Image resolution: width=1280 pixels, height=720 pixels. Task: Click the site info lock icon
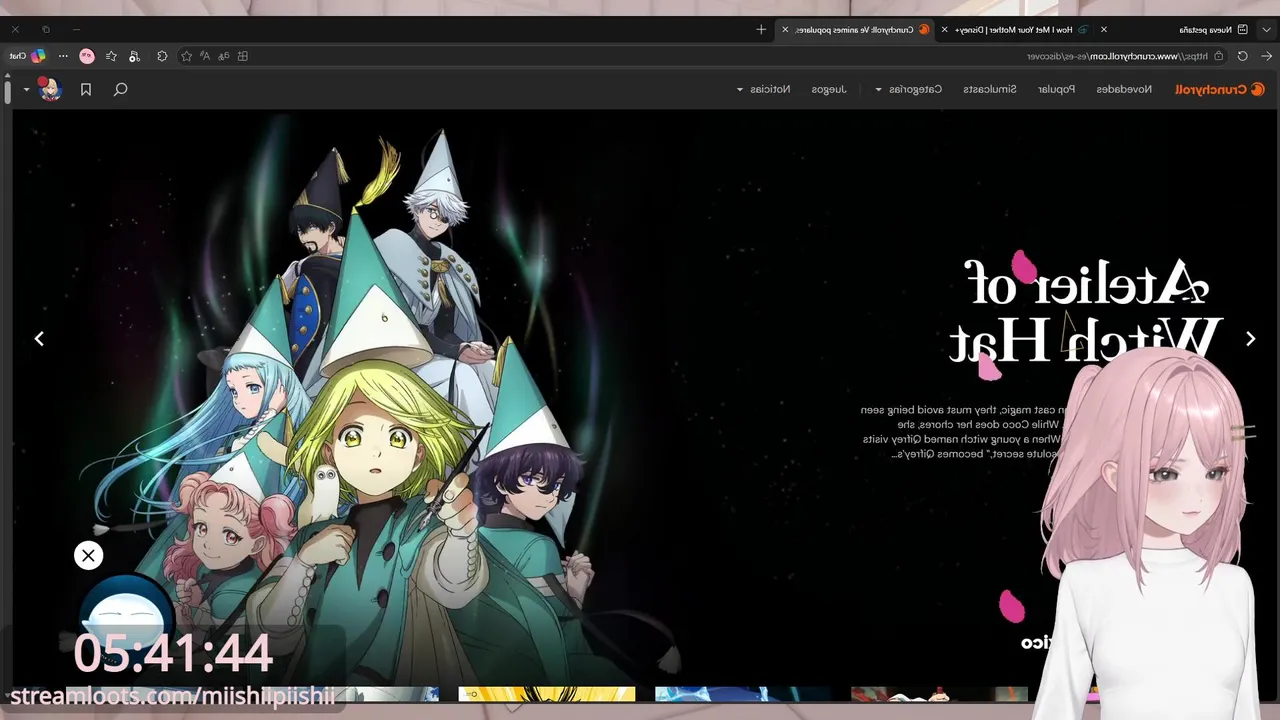(x=1218, y=56)
